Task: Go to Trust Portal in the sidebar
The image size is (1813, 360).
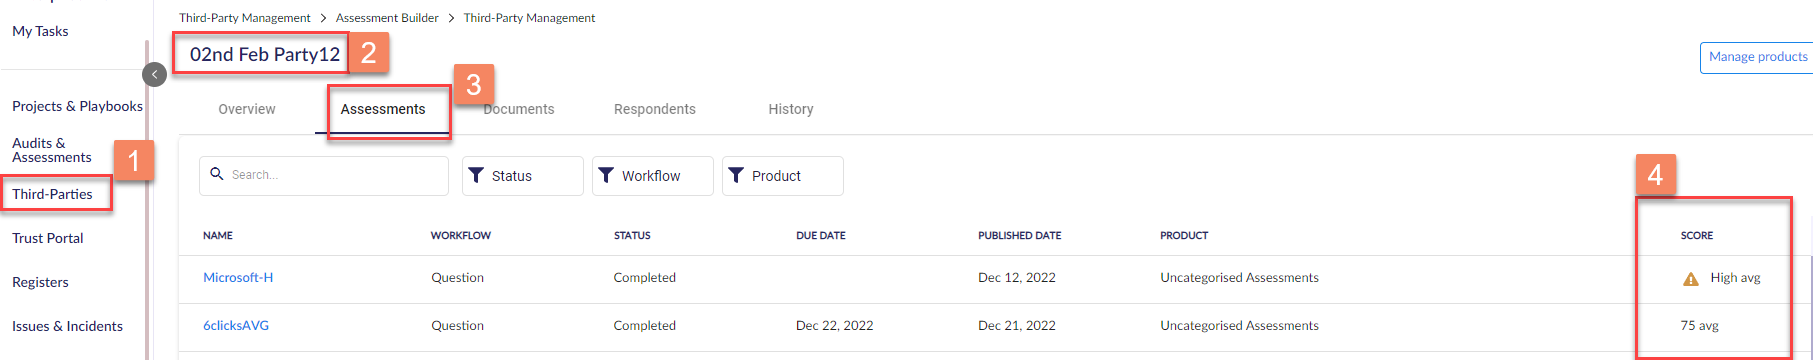Action: tap(48, 238)
